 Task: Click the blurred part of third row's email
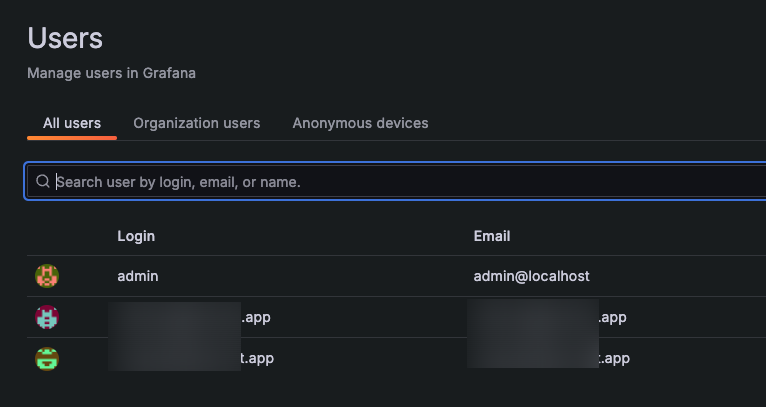(x=532, y=358)
